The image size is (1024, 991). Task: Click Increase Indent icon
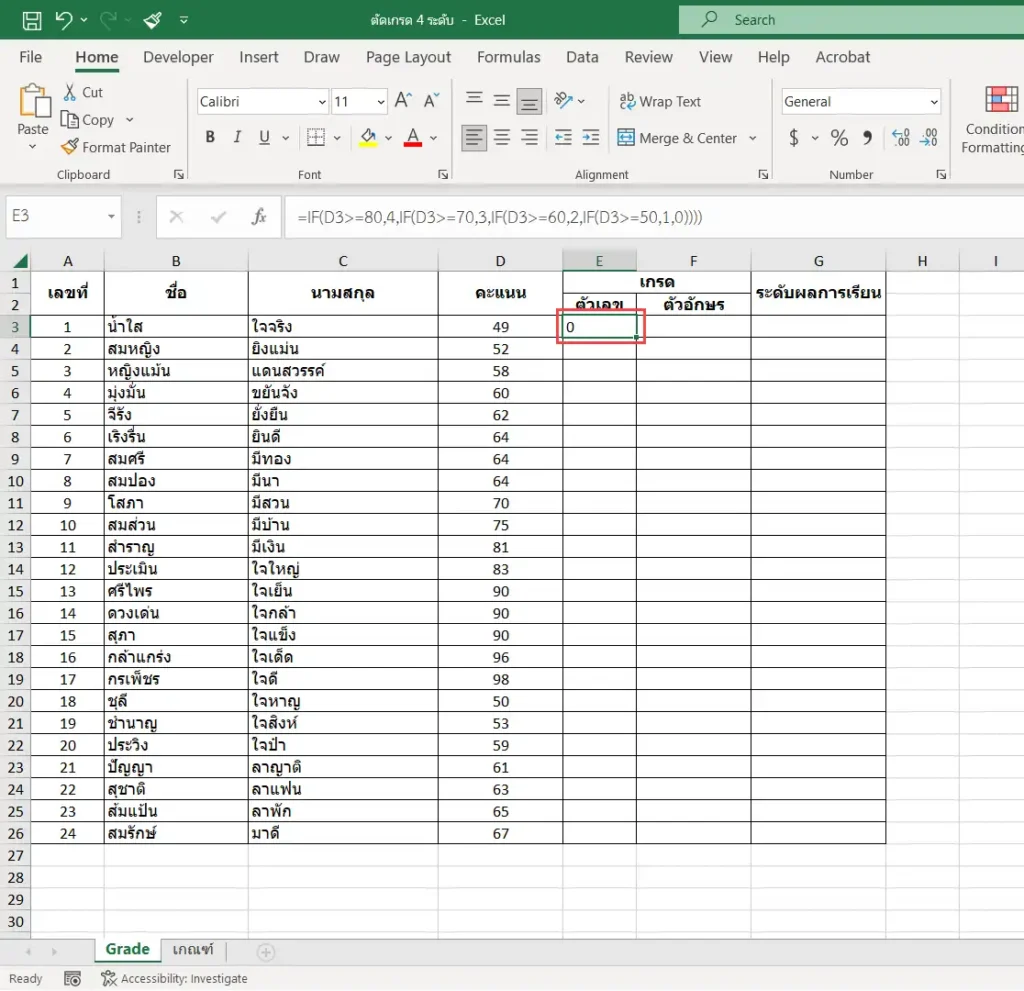(590, 137)
